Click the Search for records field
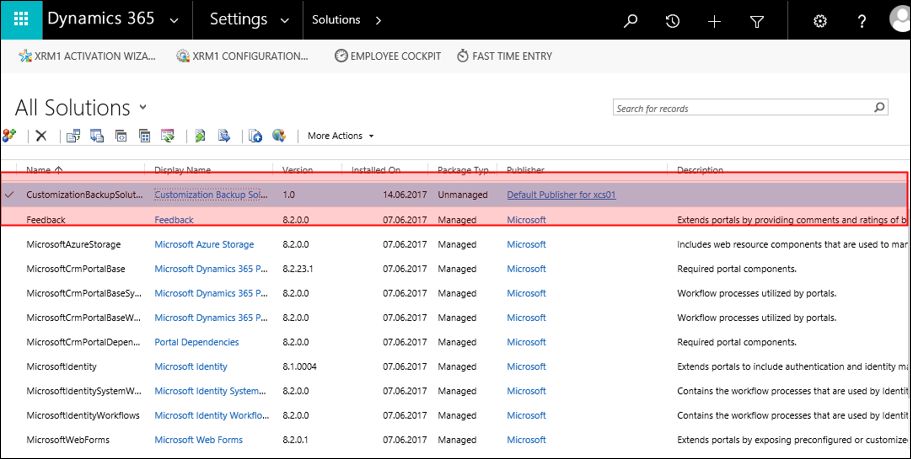This screenshot has height=459, width=911. [x=740, y=108]
